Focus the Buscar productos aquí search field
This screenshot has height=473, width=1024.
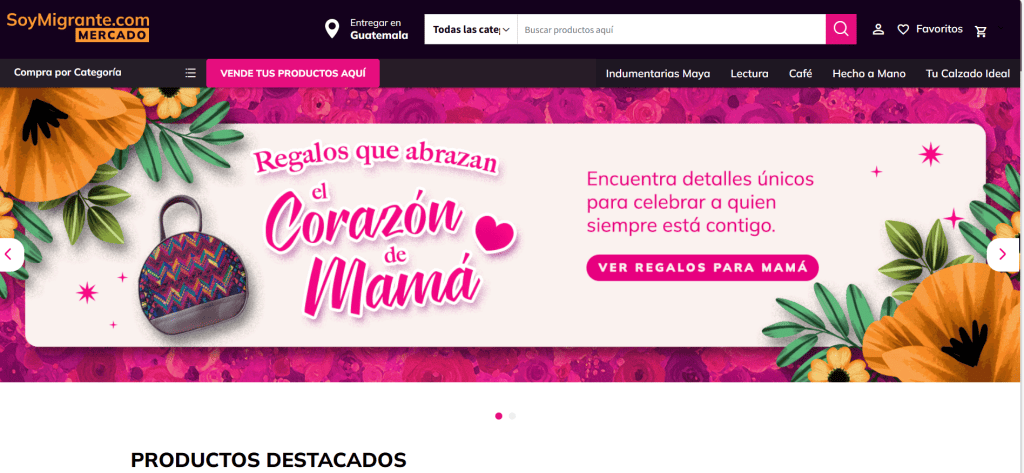(671, 29)
